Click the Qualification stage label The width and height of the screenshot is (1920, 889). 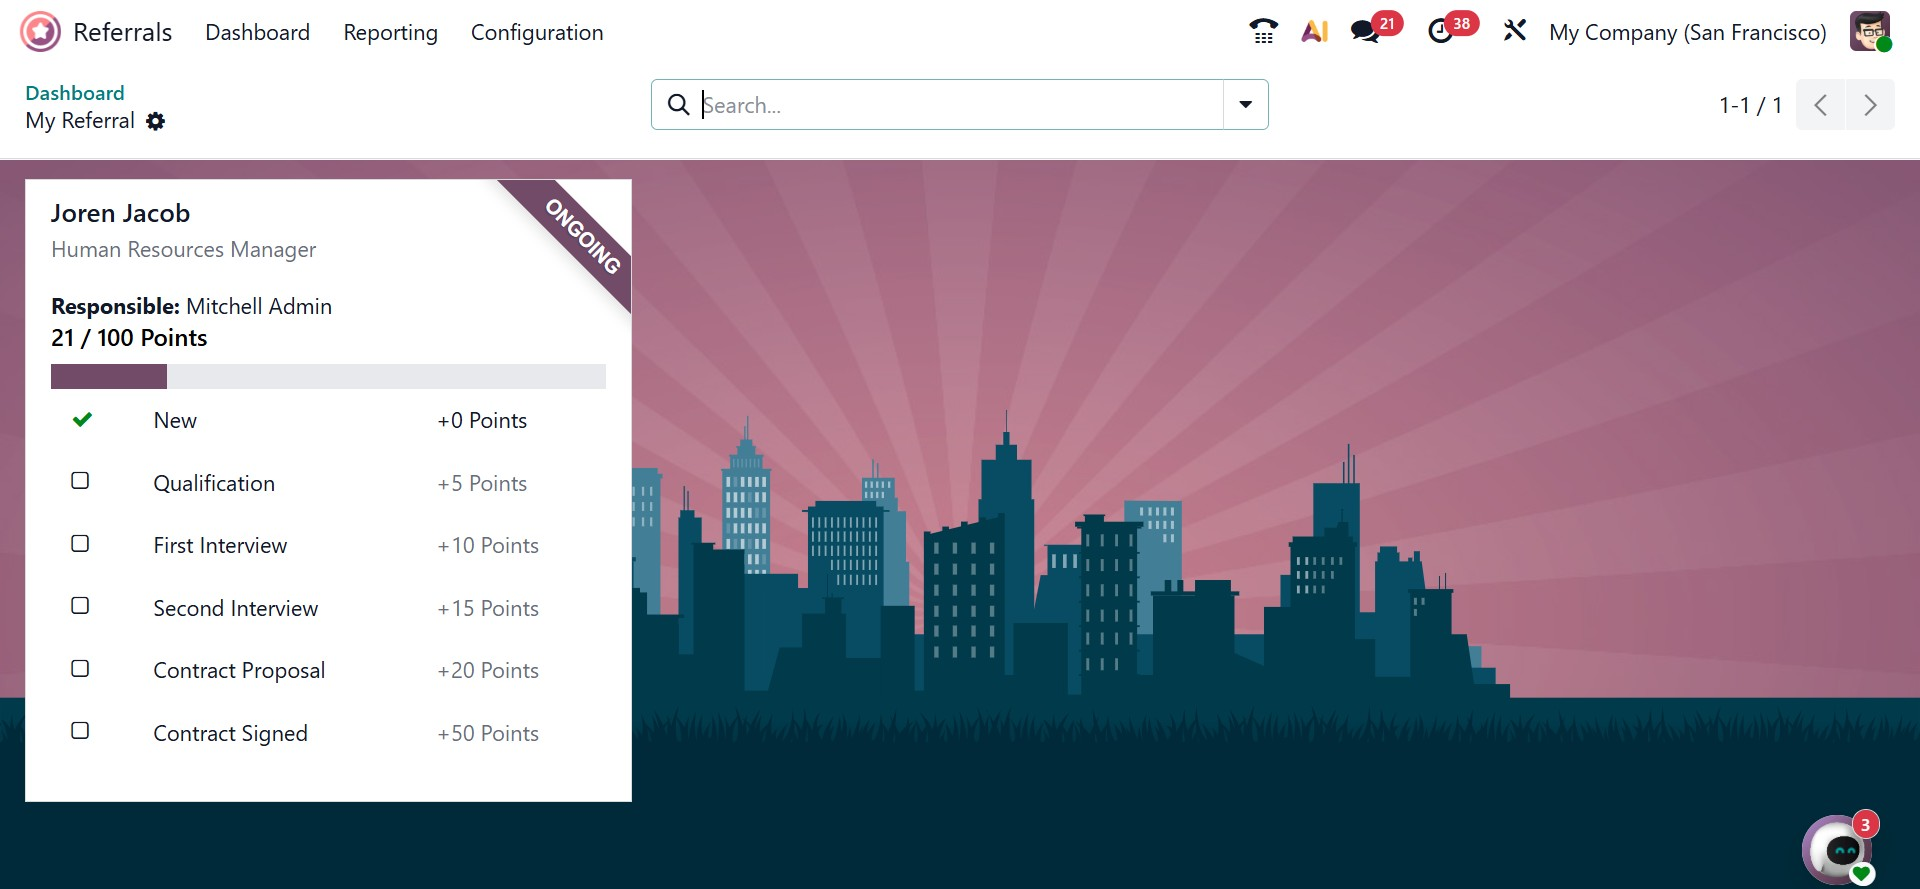214,484
